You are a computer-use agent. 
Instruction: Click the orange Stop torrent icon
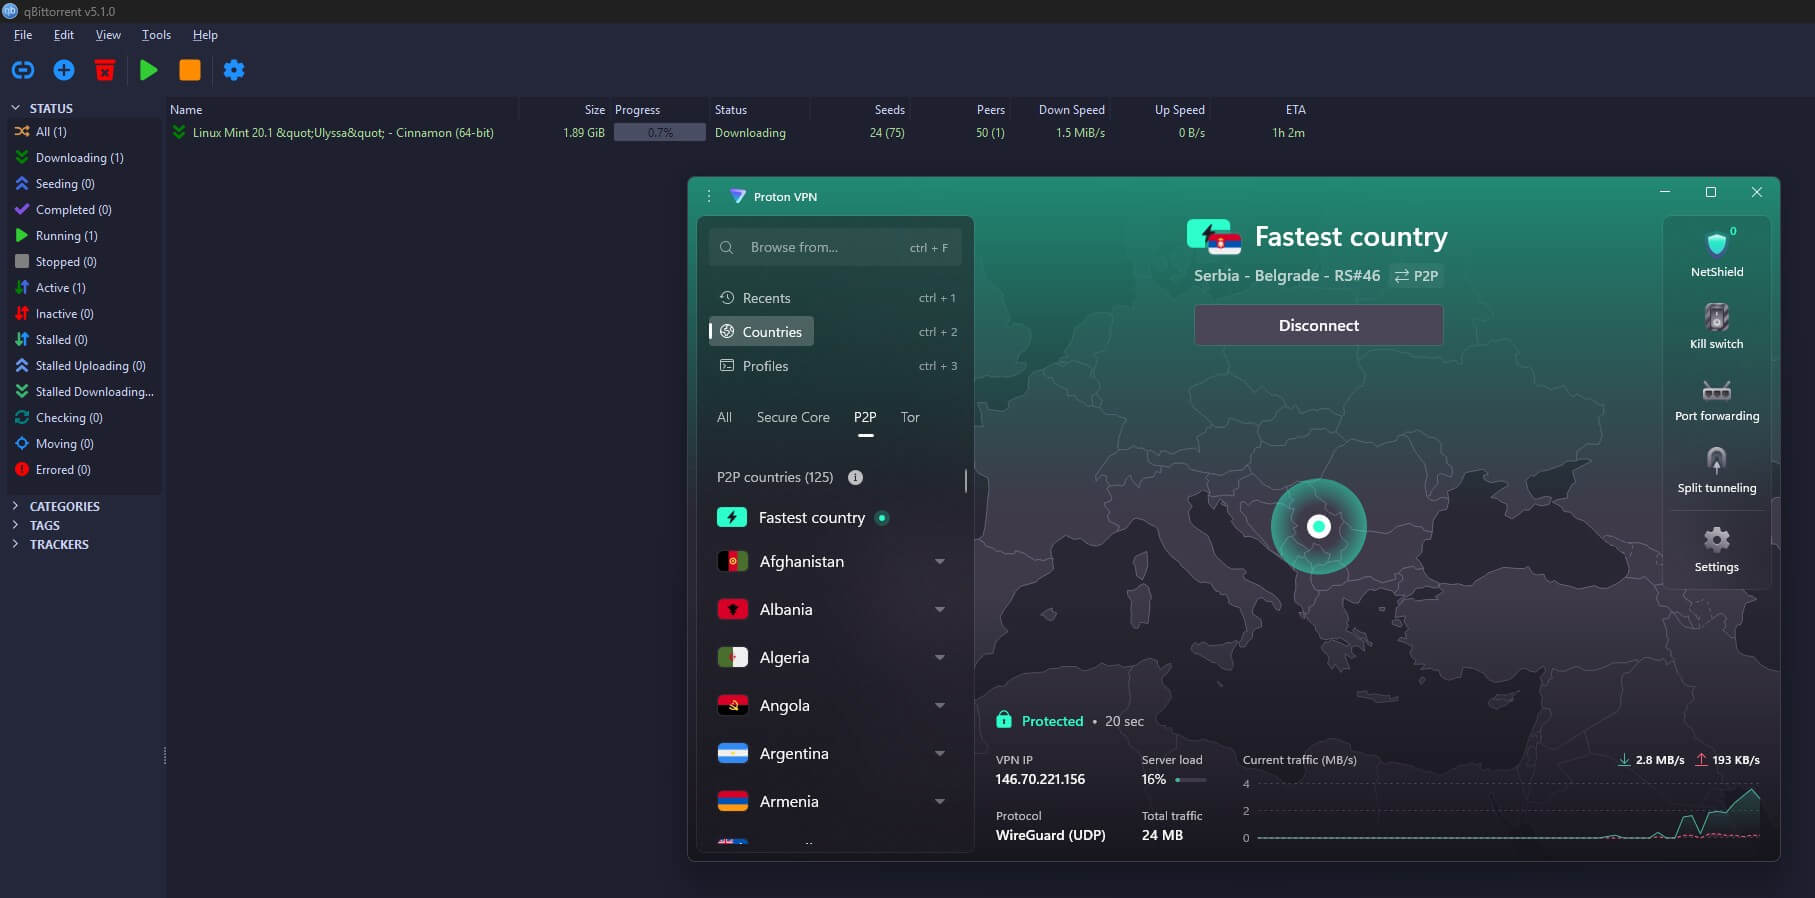pyautogui.click(x=190, y=70)
